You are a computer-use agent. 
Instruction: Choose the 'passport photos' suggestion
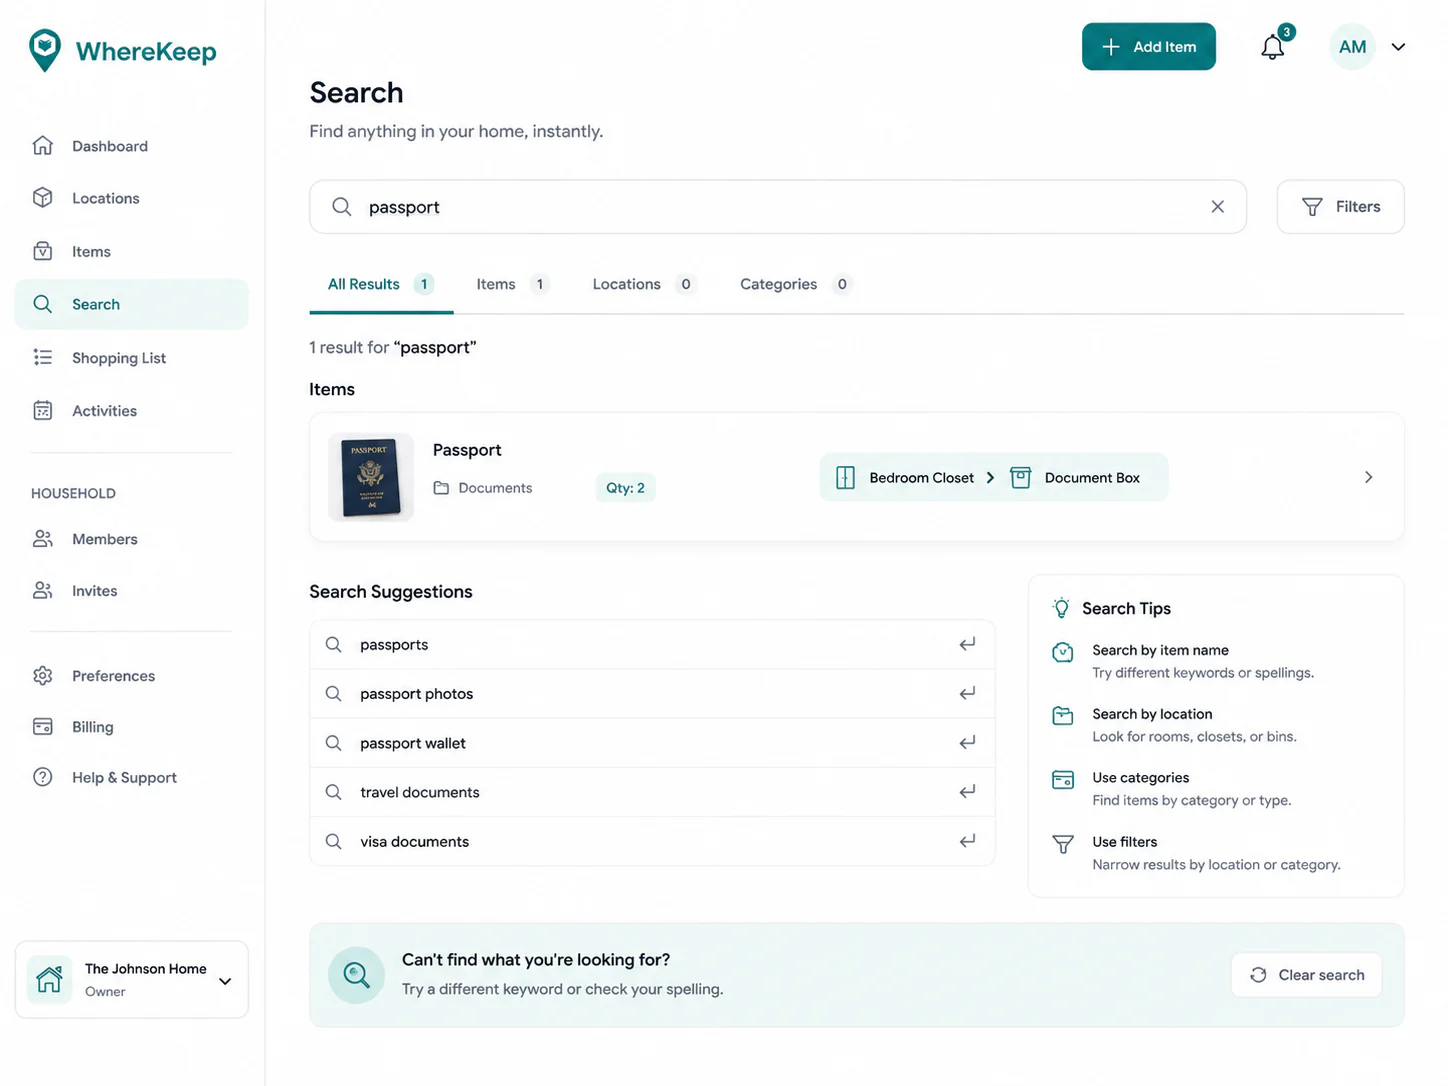[x=652, y=694]
